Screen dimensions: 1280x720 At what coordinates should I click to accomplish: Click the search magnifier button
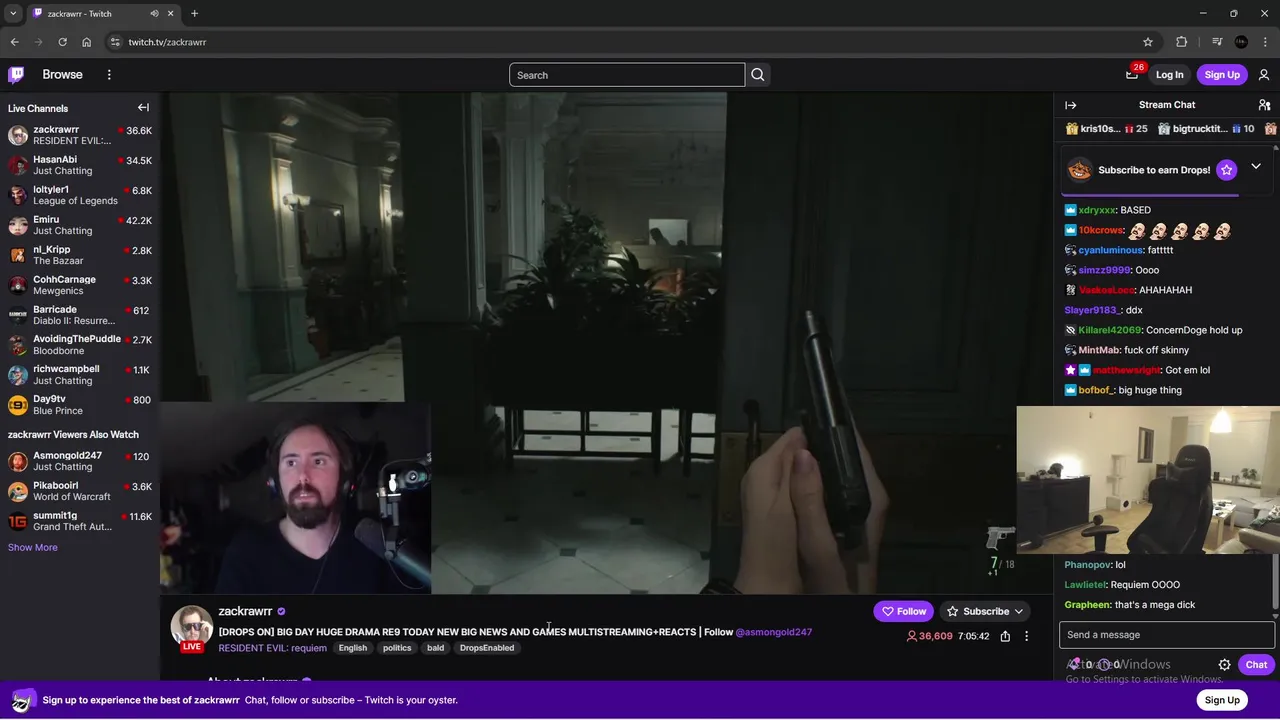(x=758, y=75)
